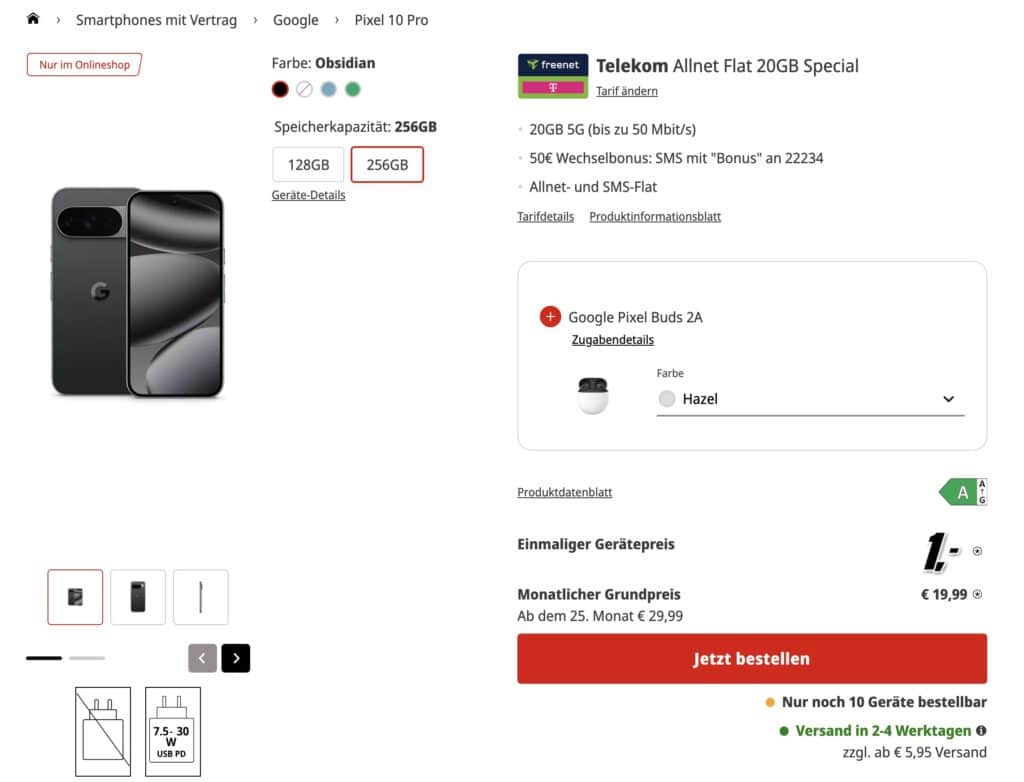Viewport: 1024px width, 782px height.
Task: Go to next product image arrow
Action: coord(236,658)
